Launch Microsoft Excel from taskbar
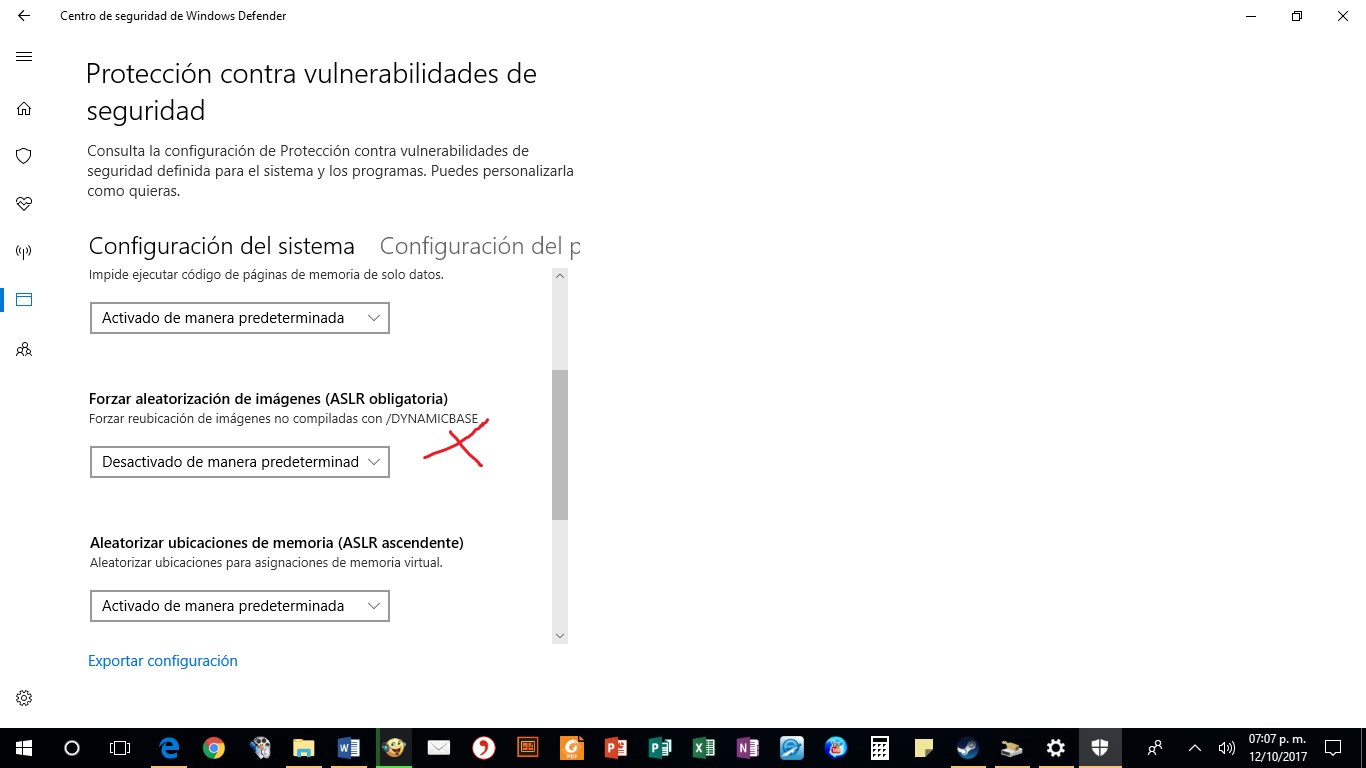This screenshot has width=1366, height=768. (703, 748)
